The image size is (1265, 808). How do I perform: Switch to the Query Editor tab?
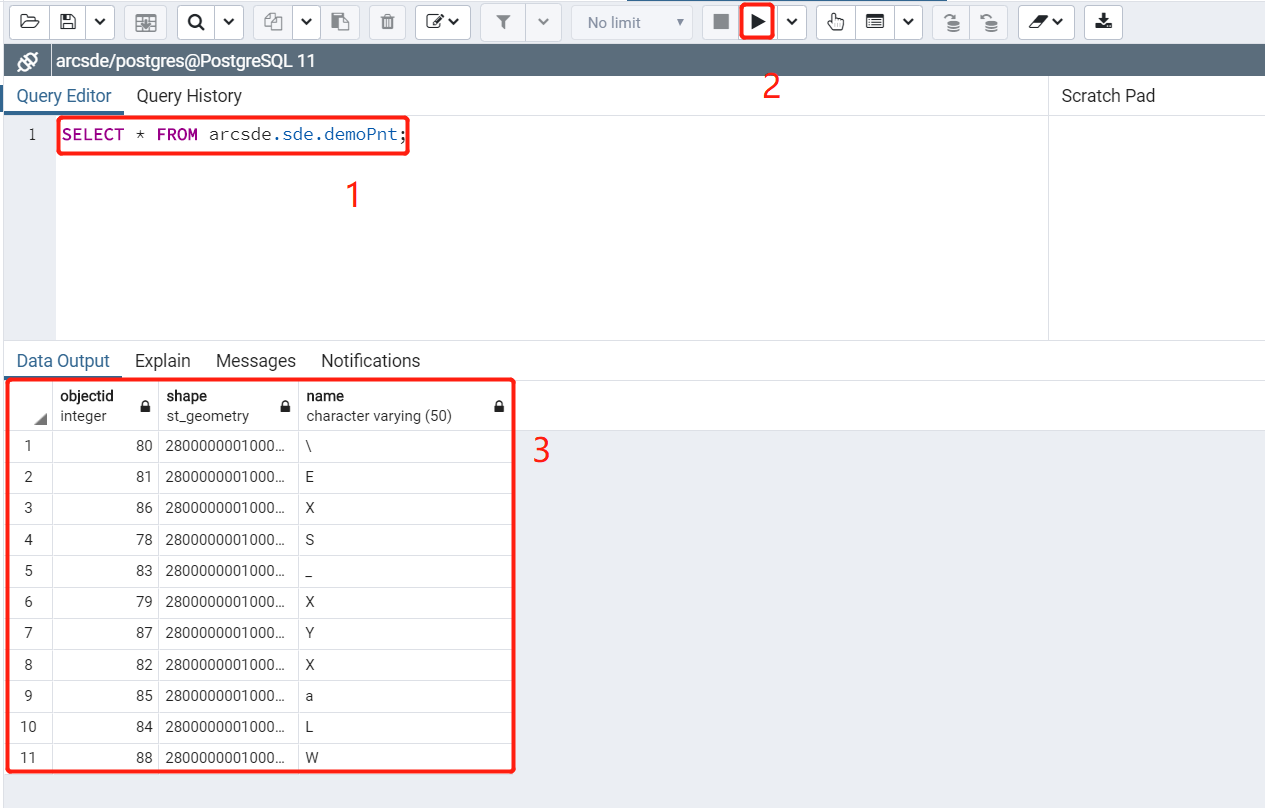(x=64, y=96)
